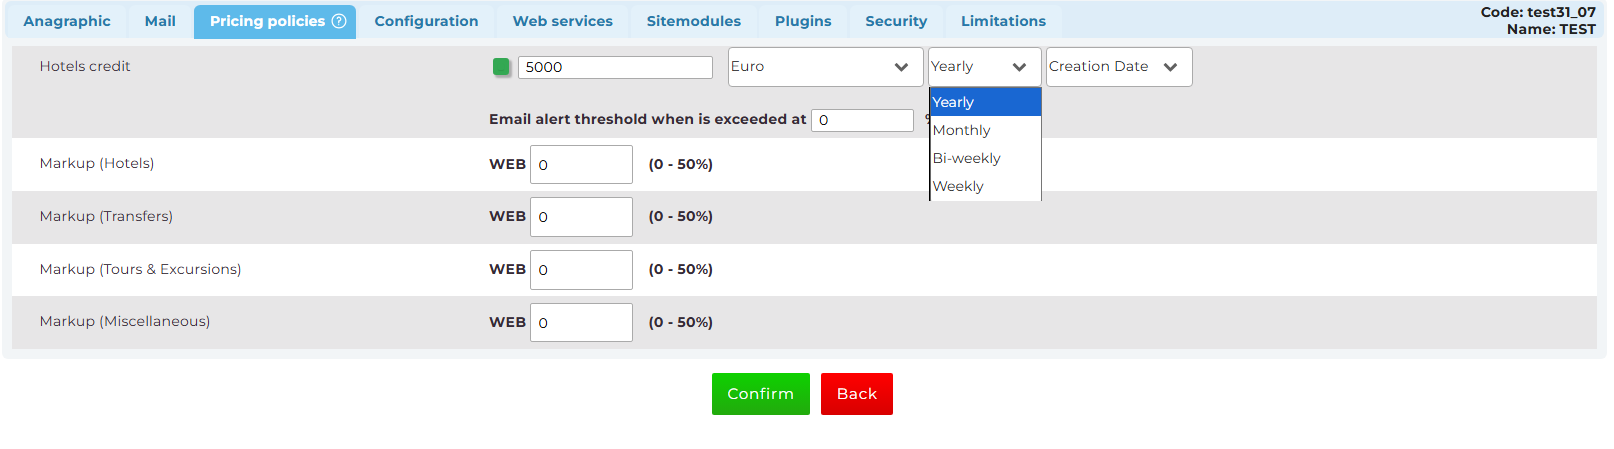Open the Limitations tab

[1003, 21]
